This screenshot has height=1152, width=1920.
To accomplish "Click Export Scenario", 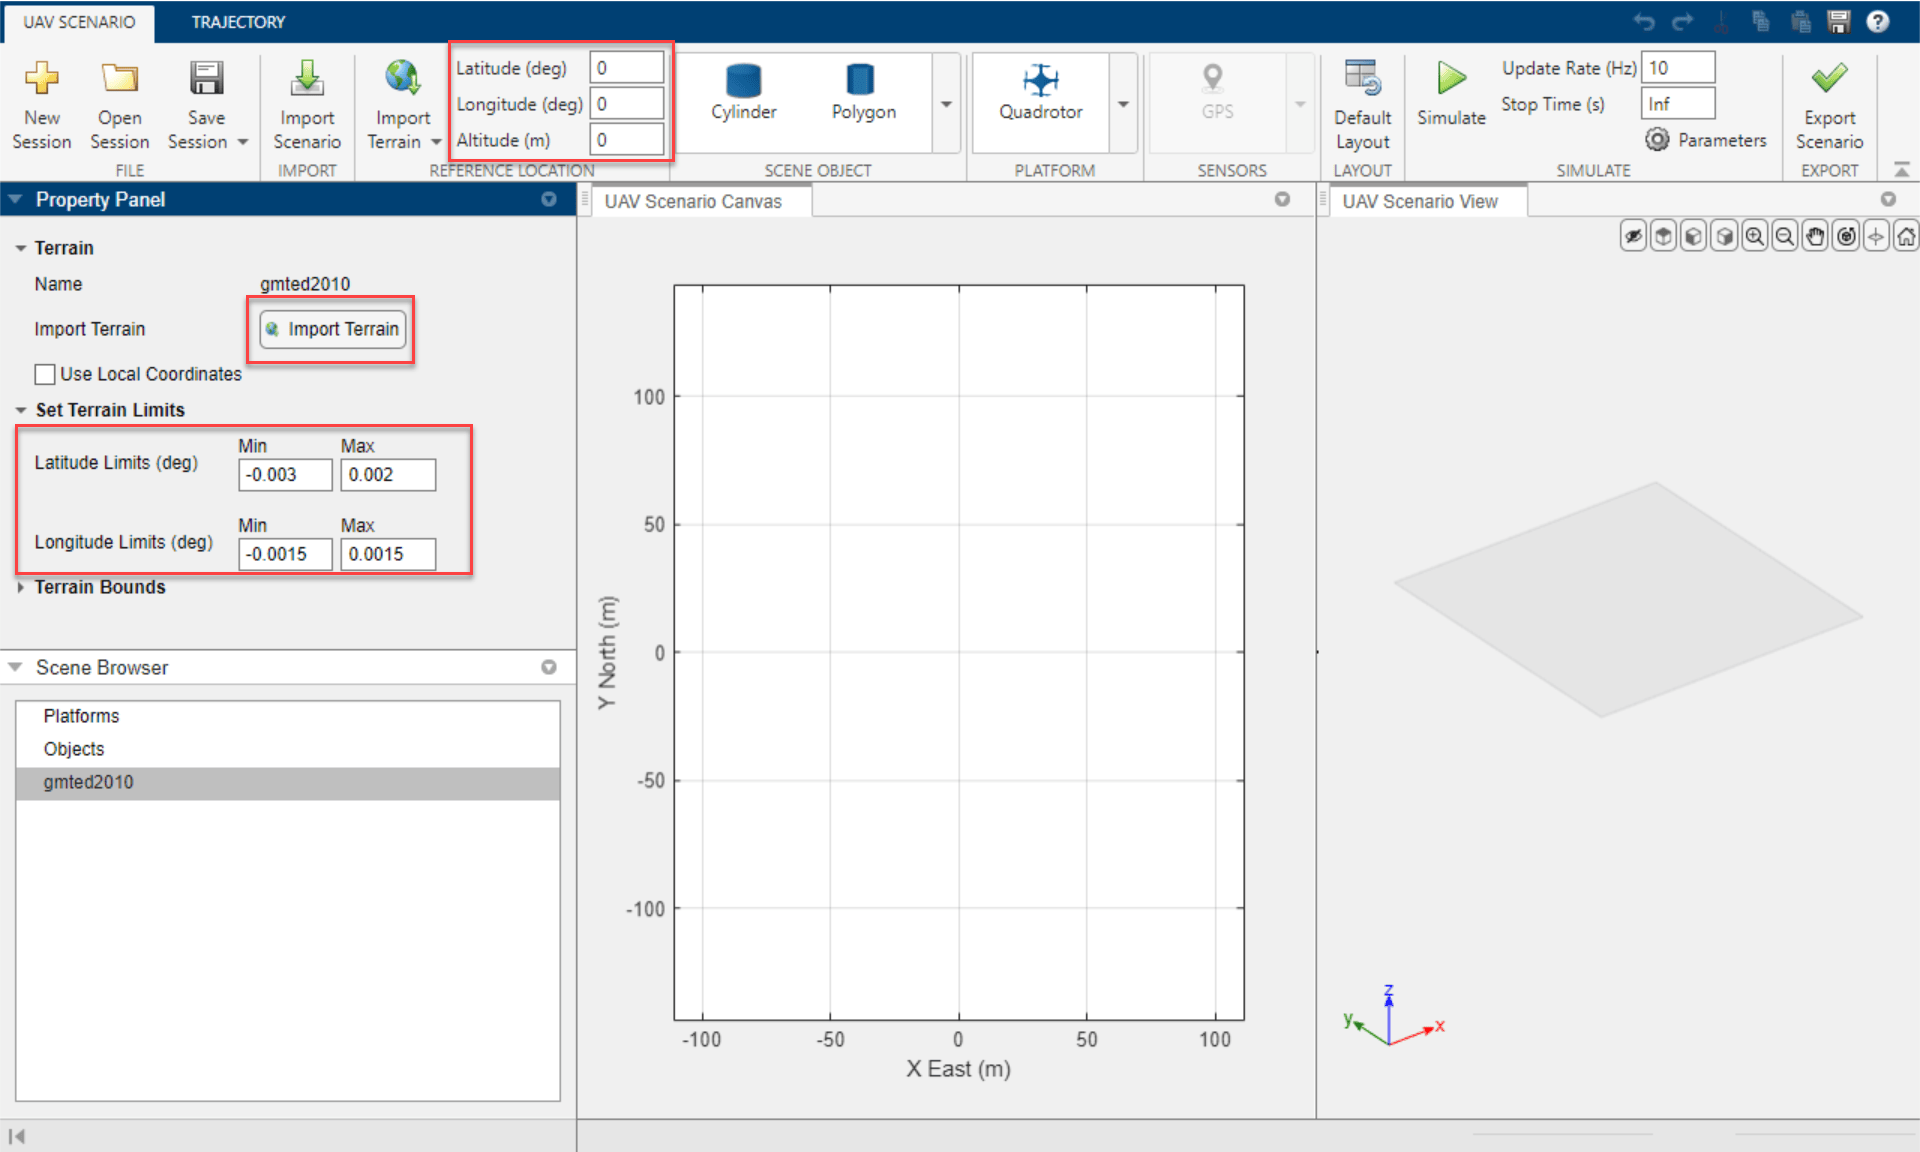I will point(1829,104).
